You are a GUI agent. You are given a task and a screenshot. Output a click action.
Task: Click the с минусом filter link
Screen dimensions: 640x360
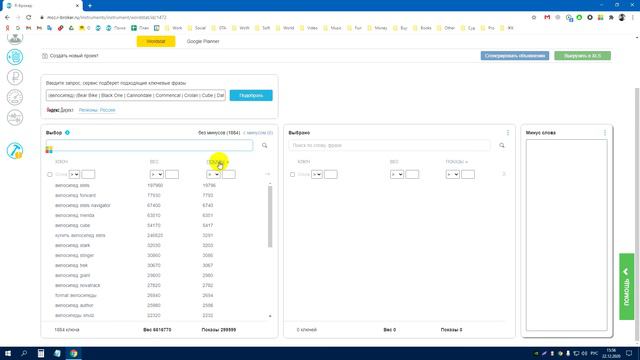(x=258, y=133)
